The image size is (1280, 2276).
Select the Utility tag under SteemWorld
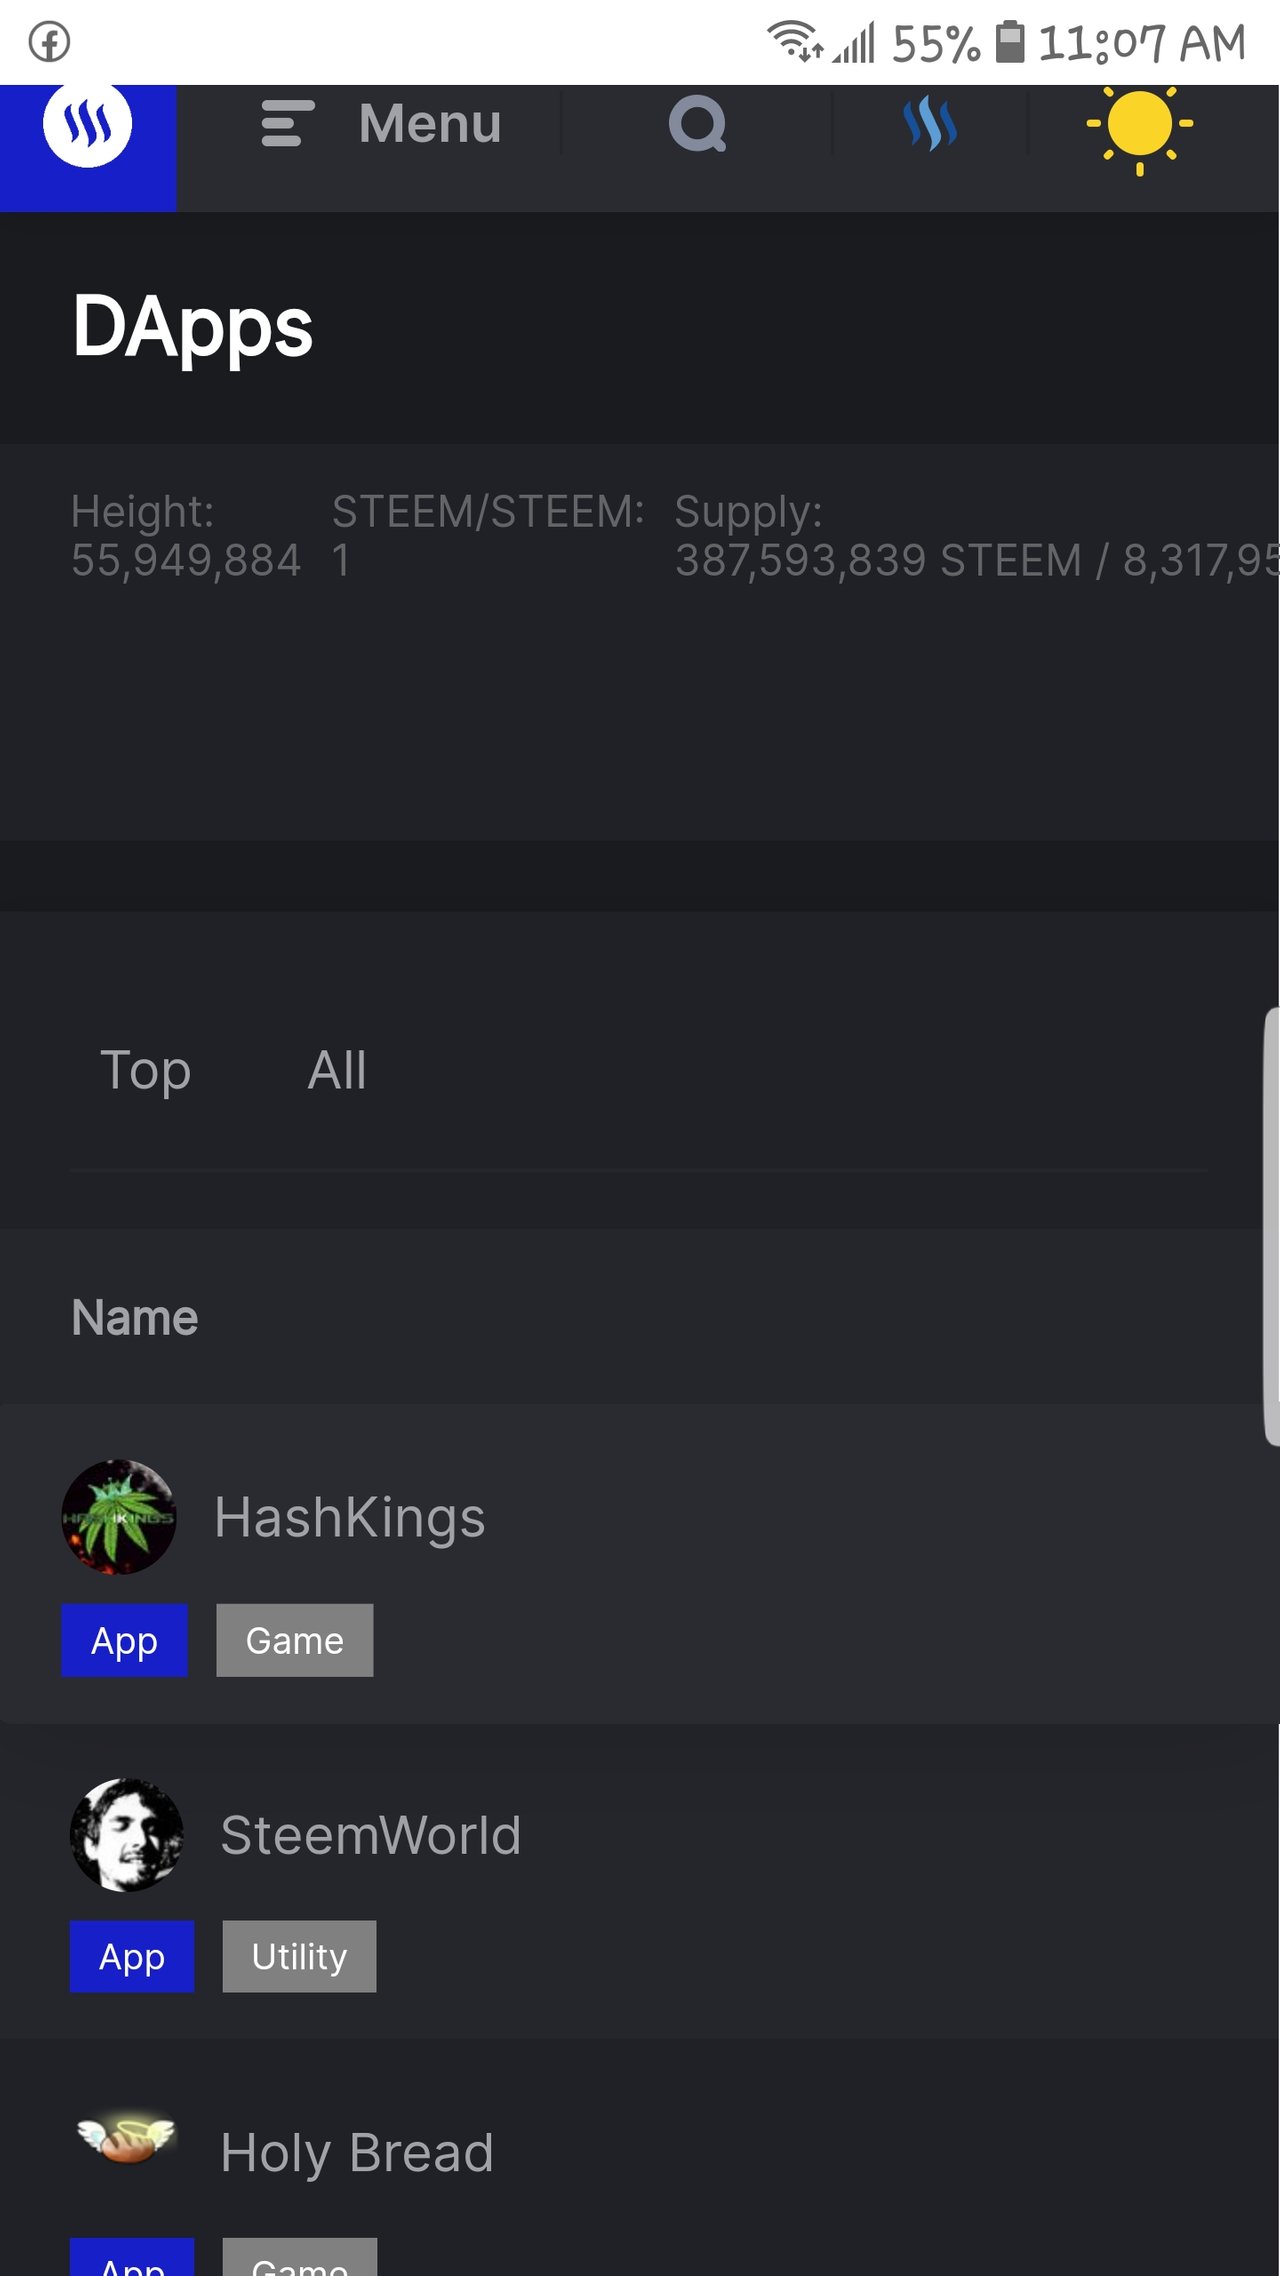[299, 1957]
